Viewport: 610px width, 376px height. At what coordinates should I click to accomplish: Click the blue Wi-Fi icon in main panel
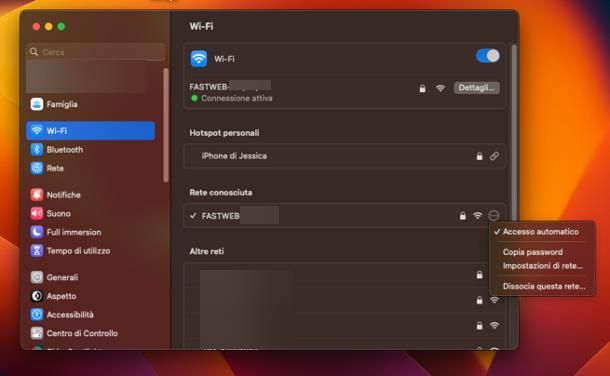pyautogui.click(x=199, y=59)
